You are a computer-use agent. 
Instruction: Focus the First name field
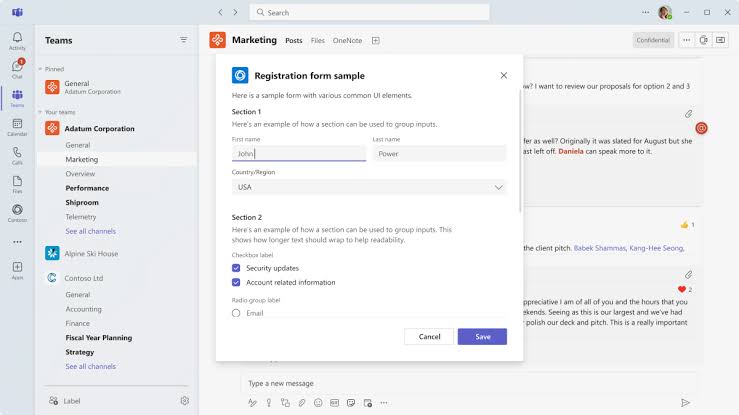point(299,154)
